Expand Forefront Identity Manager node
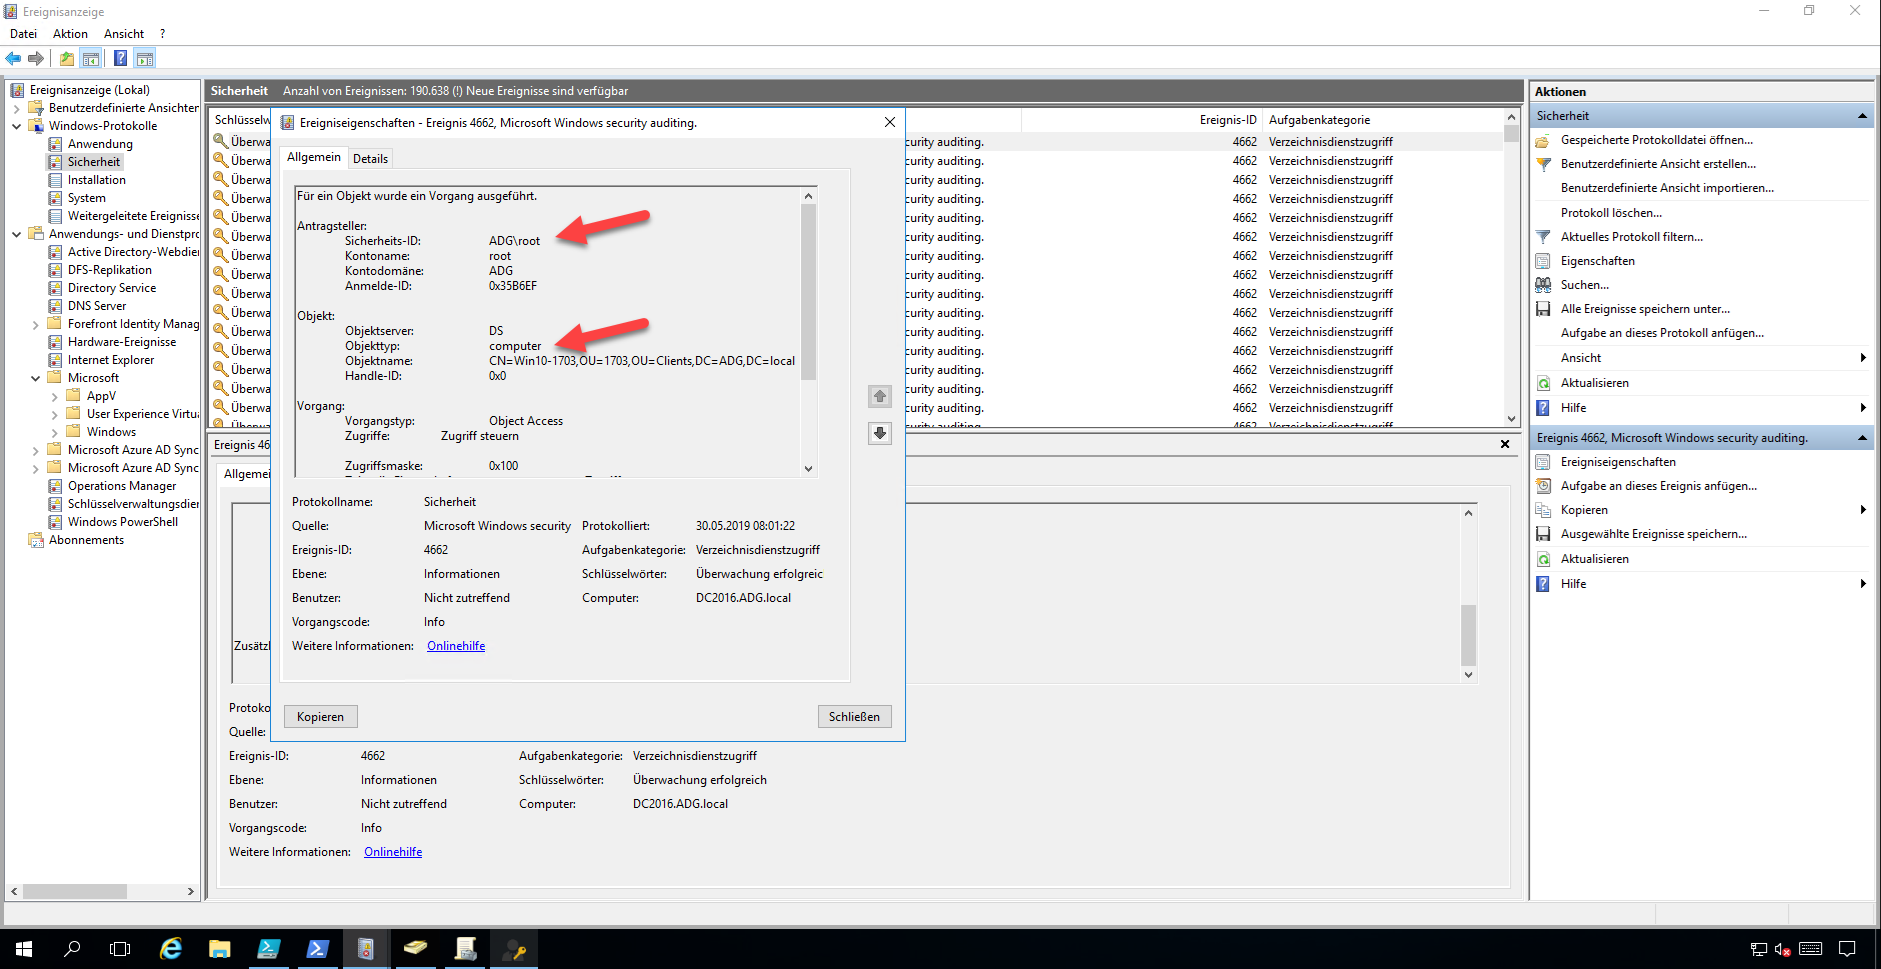This screenshot has height=969, width=1881. pyautogui.click(x=36, y=324)
